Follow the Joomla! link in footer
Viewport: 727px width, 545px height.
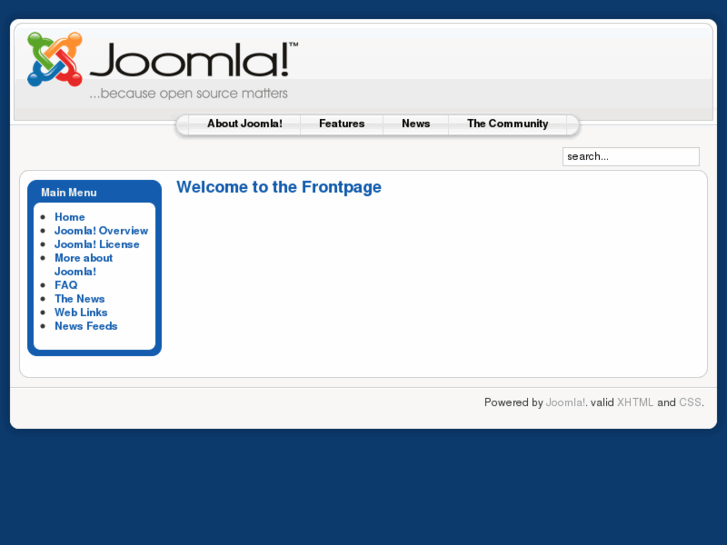[x=565, y=402]
